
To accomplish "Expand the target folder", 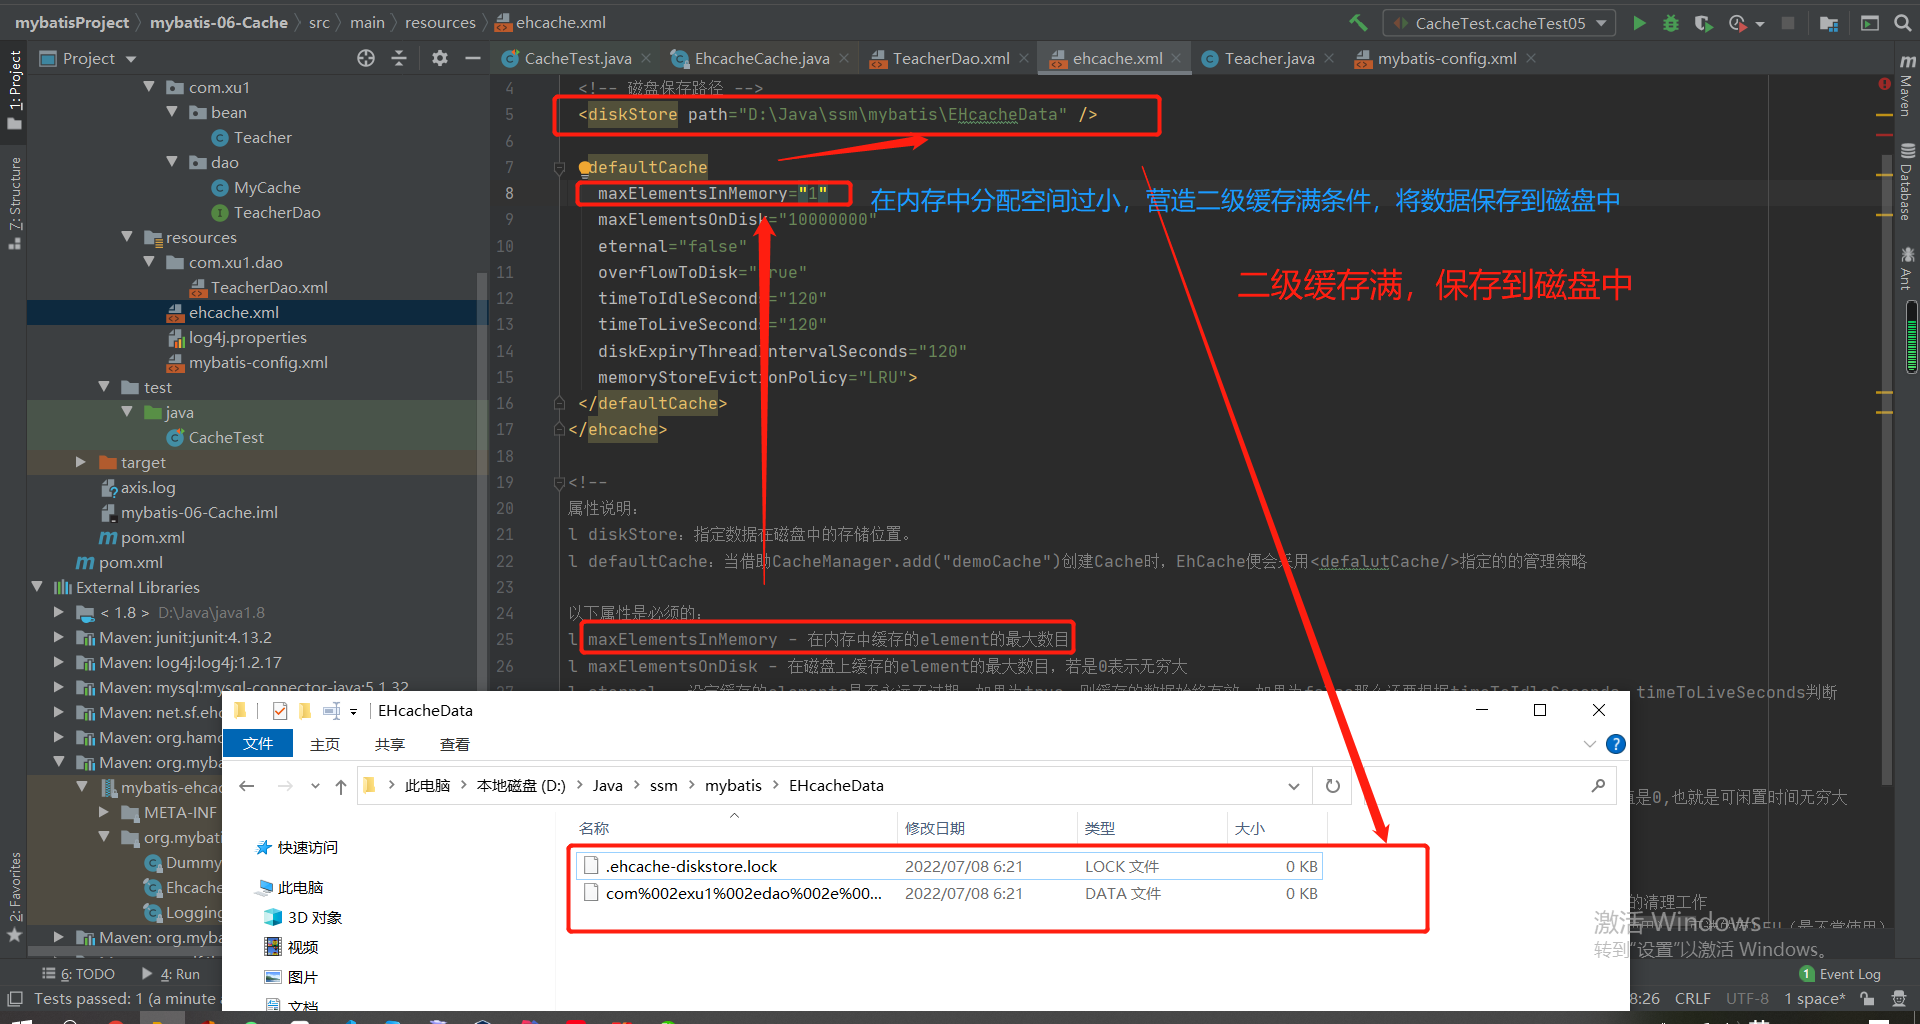I will [x=81, y=462].
